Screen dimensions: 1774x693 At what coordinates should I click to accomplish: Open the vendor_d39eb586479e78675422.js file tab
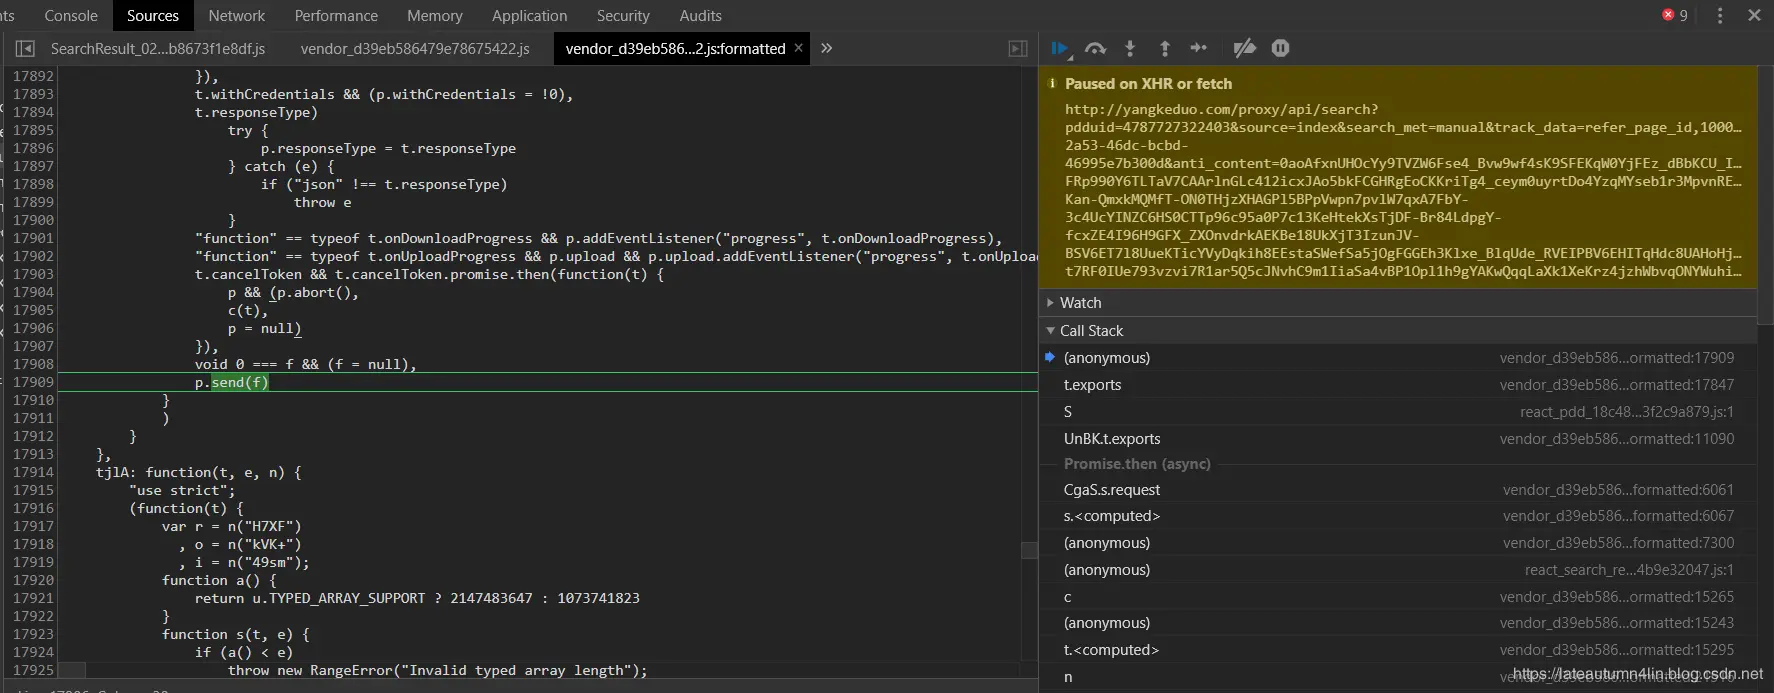415,48
